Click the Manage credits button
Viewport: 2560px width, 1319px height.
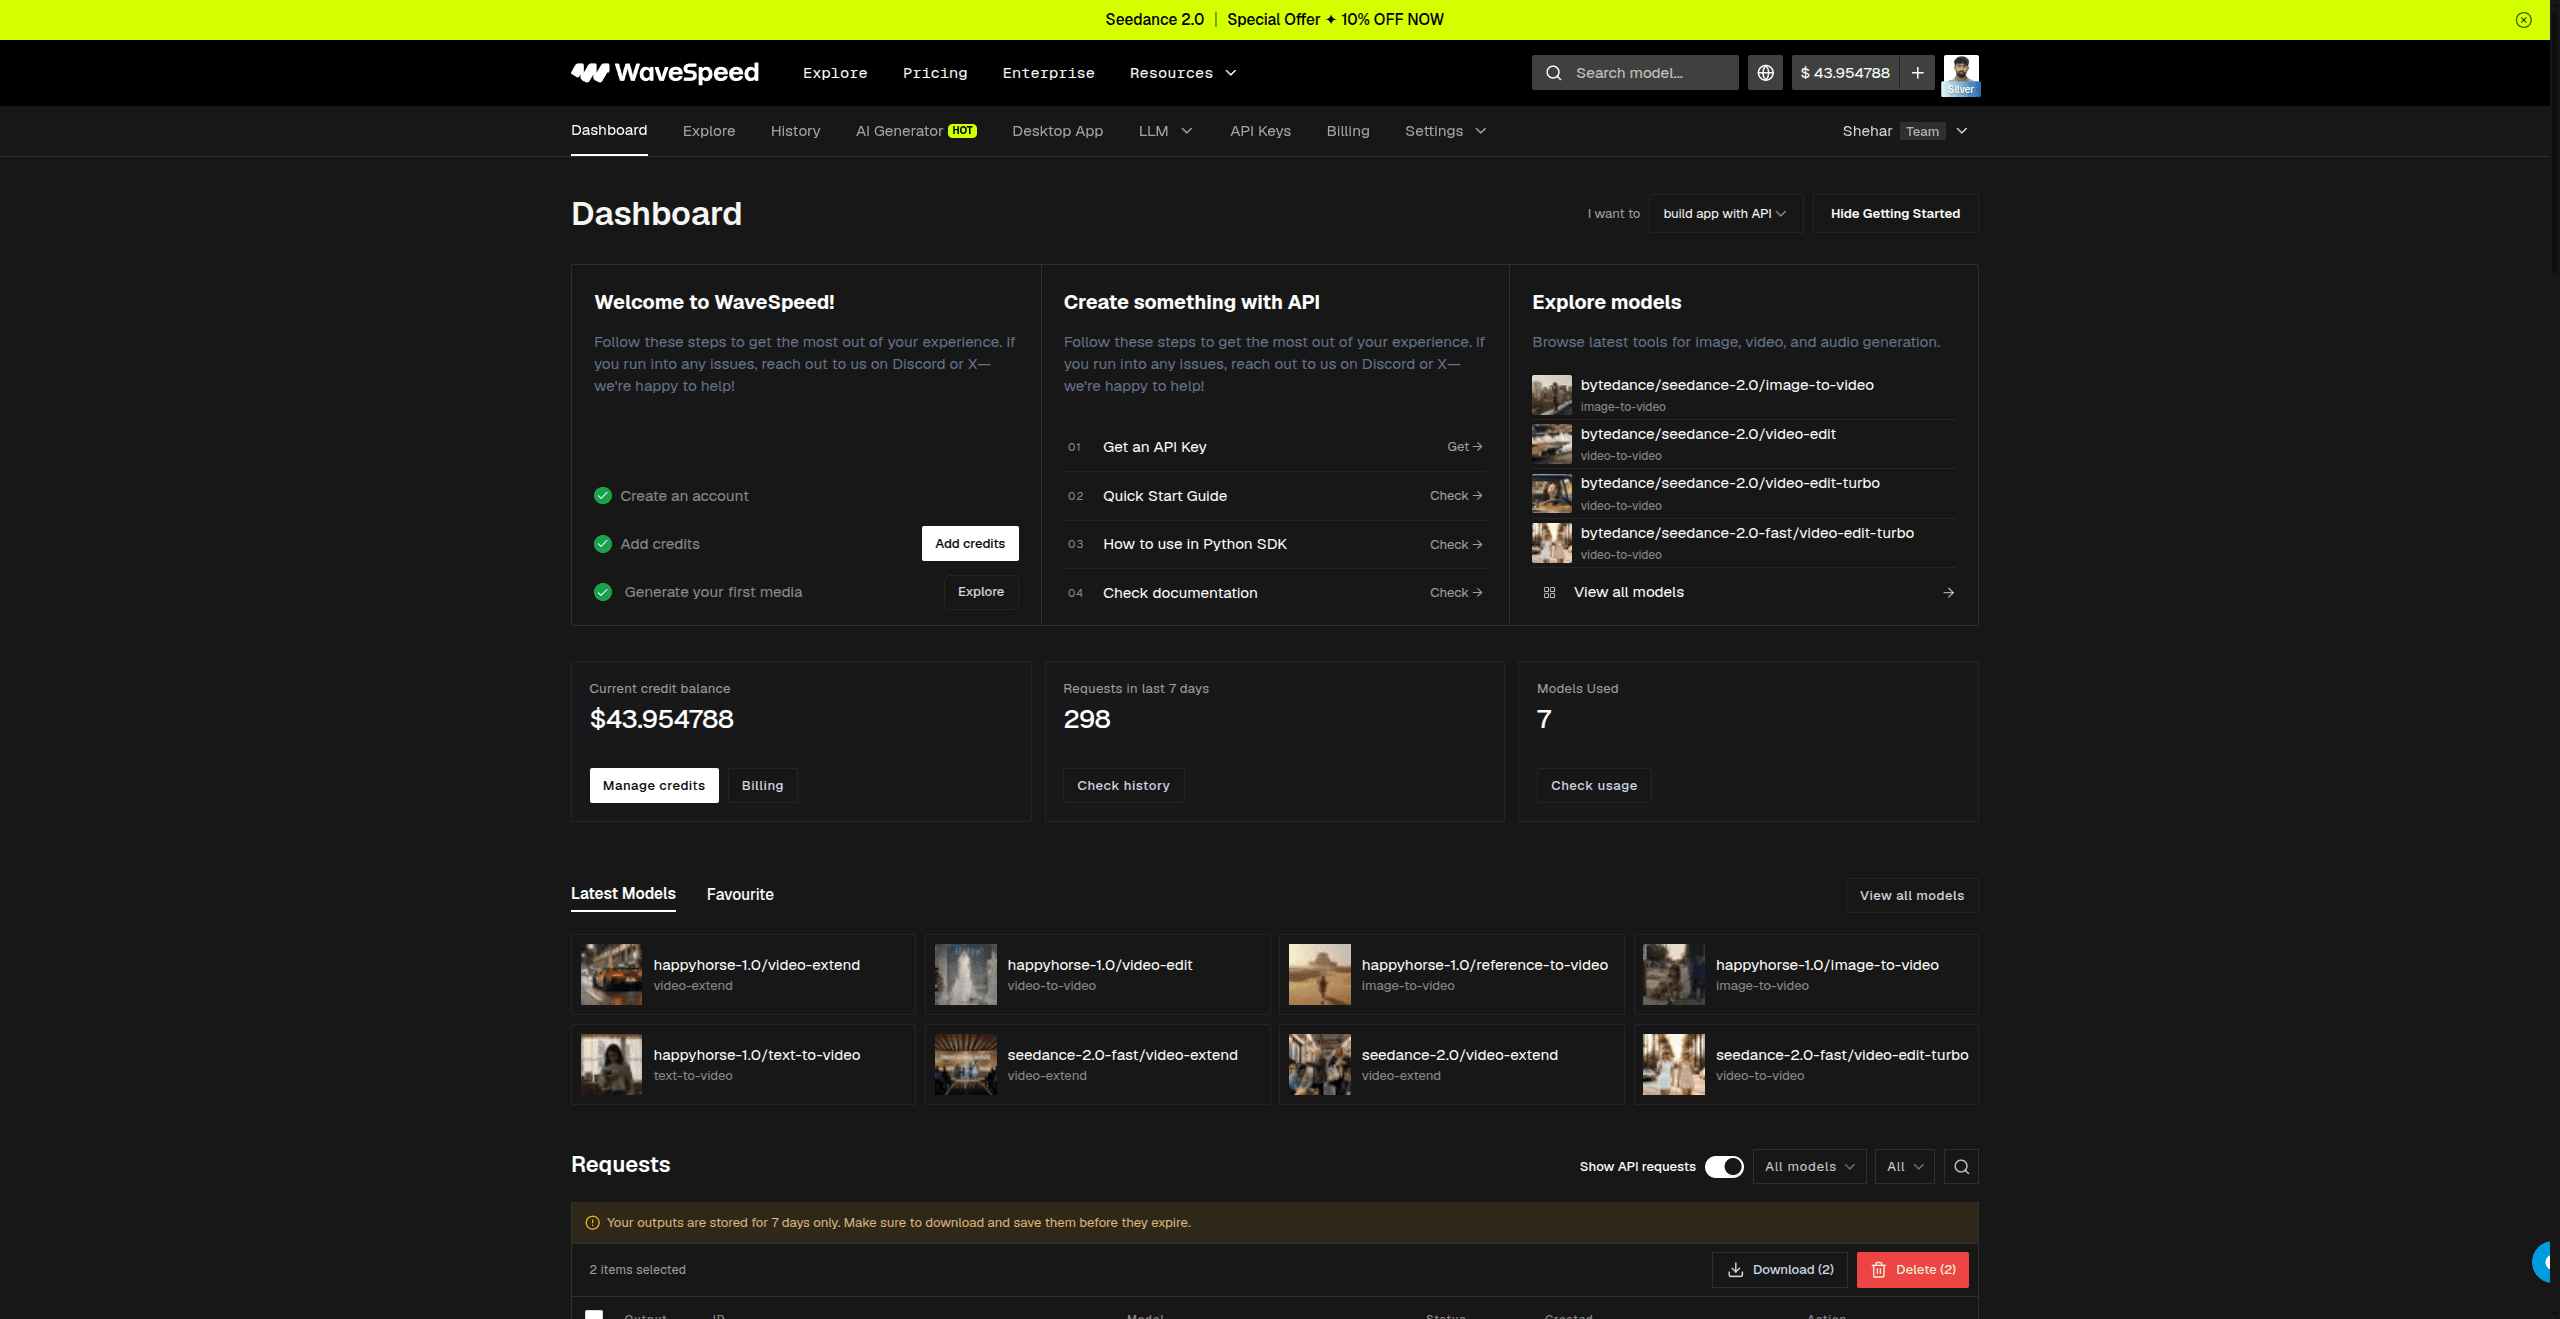pyautogui.click(x=654, y=786)
